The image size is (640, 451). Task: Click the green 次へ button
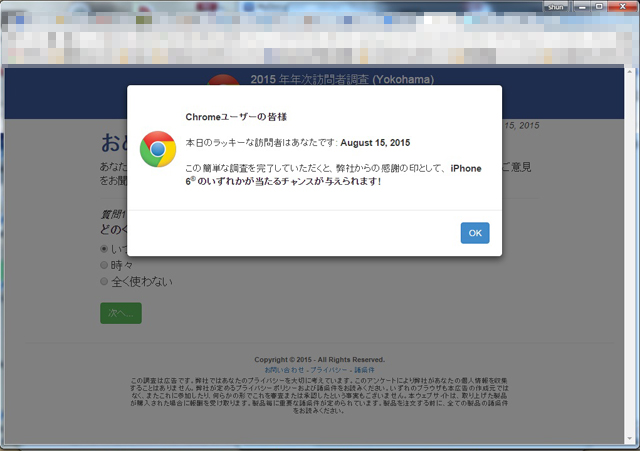click(x=121, y=313)
